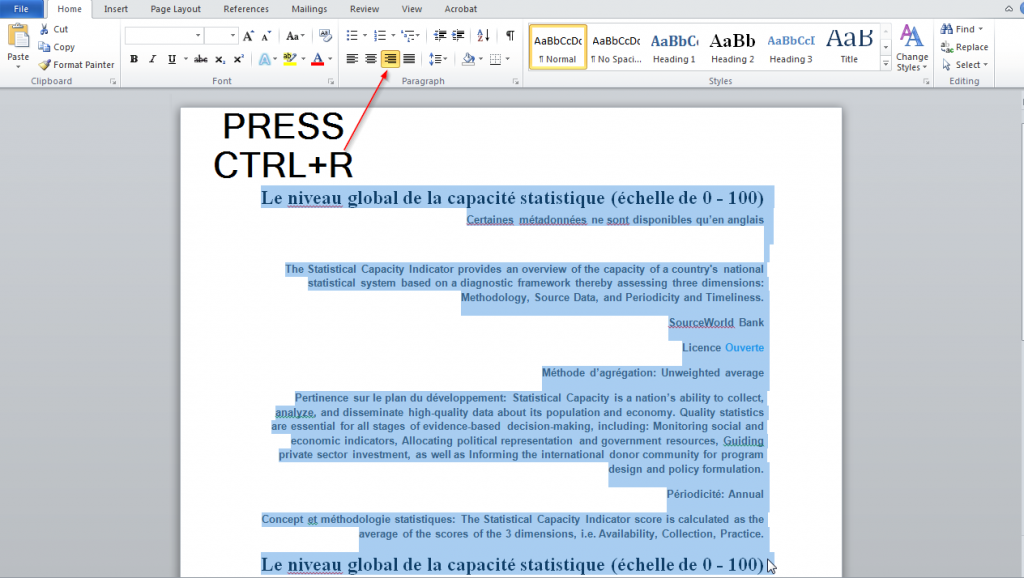The height and width of the screenshot is (578, 1024).
Task: Apply the bottom border button
Action: pos(496,59)
